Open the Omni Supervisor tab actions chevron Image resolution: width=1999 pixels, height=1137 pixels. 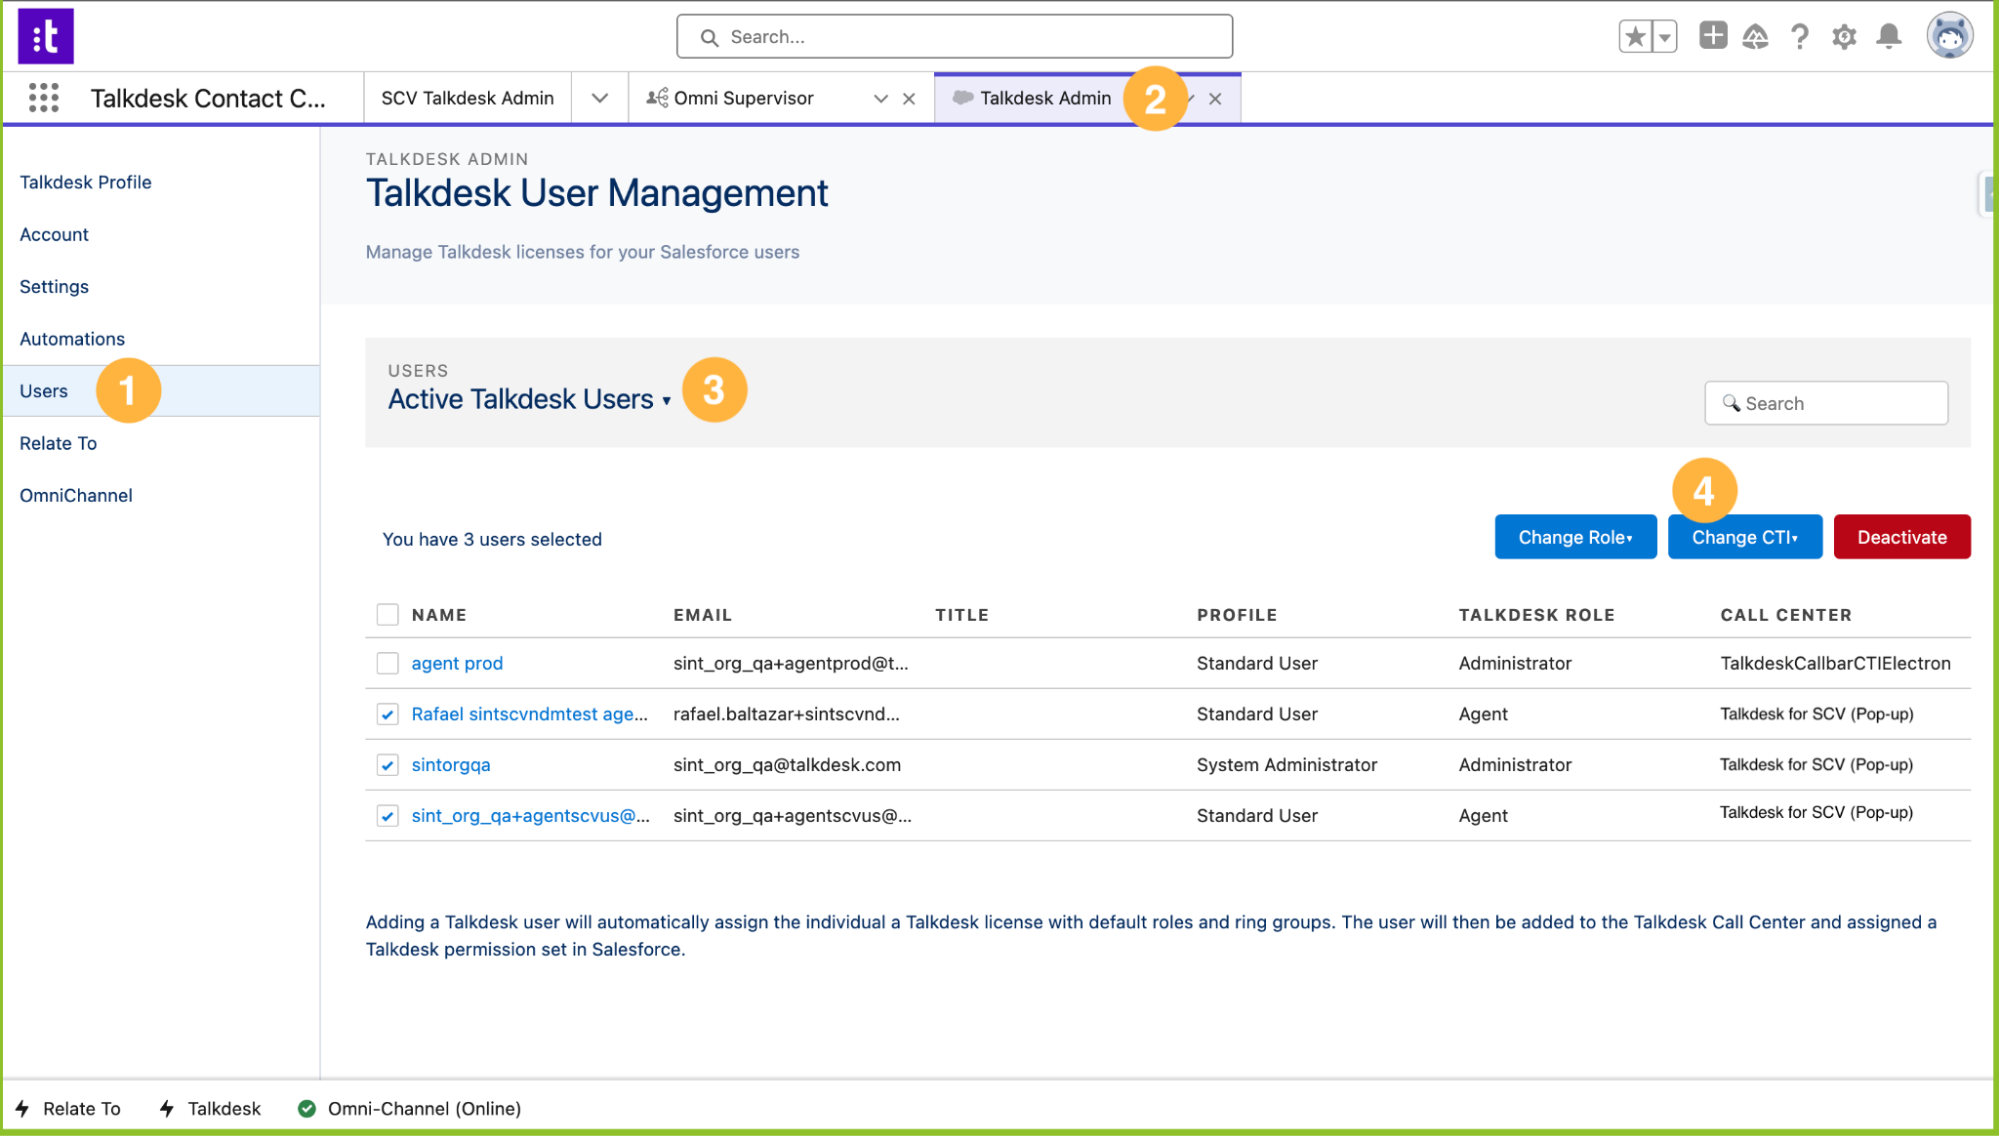[x=881, y=99]
